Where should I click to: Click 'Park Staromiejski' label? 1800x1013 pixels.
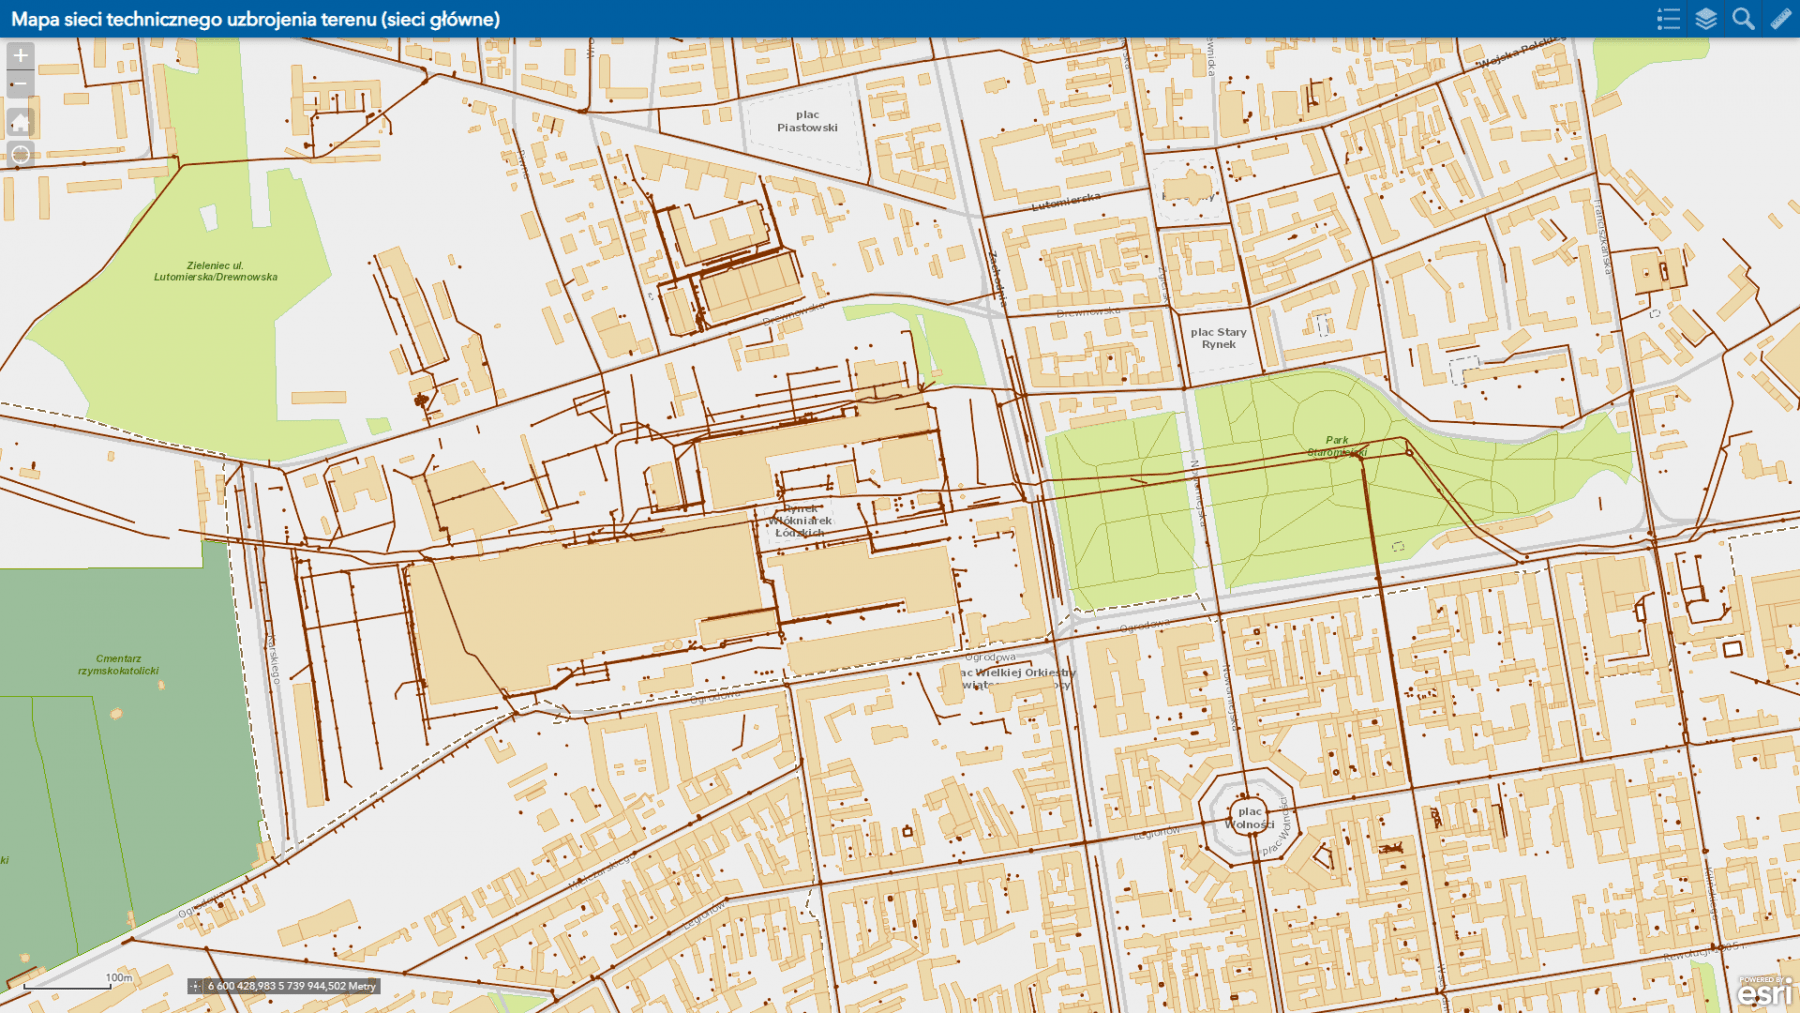[1337, 446]
